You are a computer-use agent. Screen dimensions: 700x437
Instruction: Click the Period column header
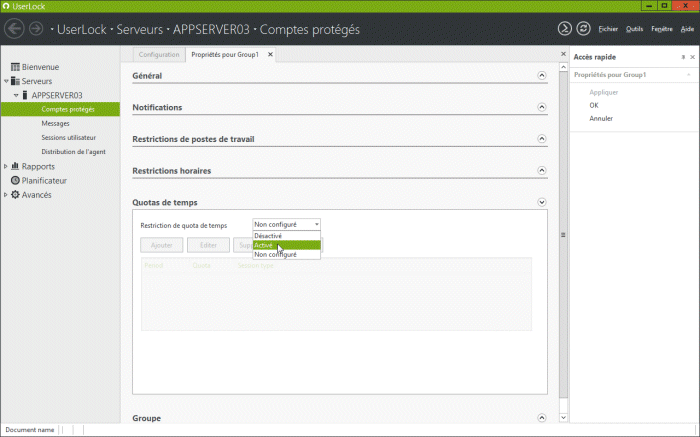[154, 266]
